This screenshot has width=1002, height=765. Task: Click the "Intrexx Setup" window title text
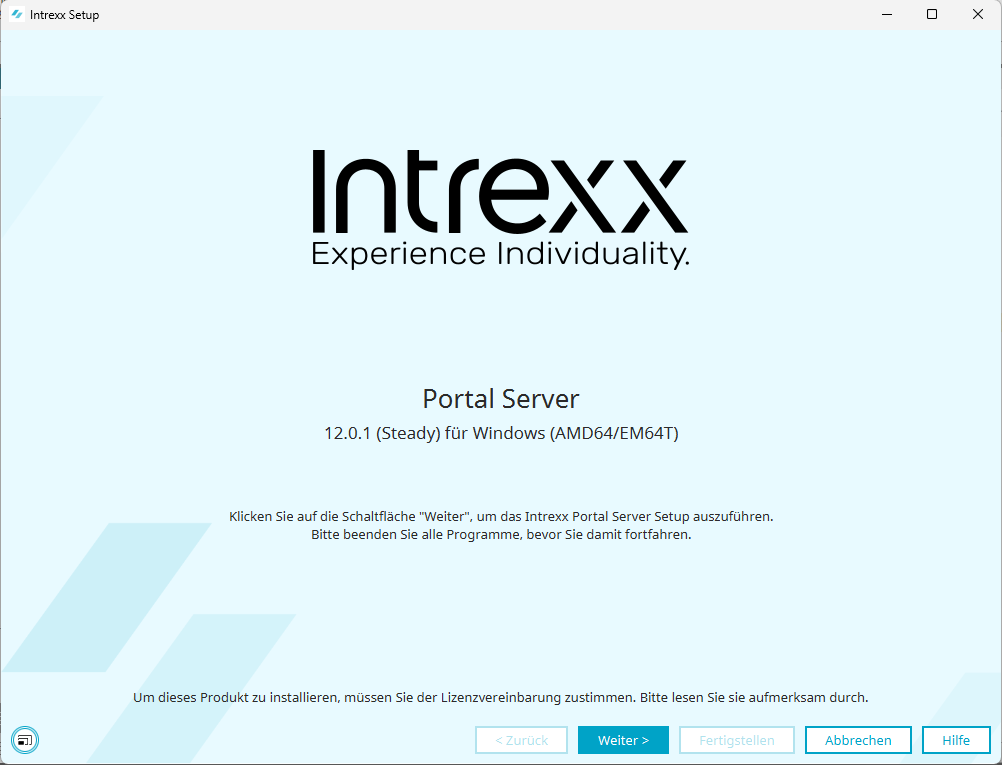65,15
